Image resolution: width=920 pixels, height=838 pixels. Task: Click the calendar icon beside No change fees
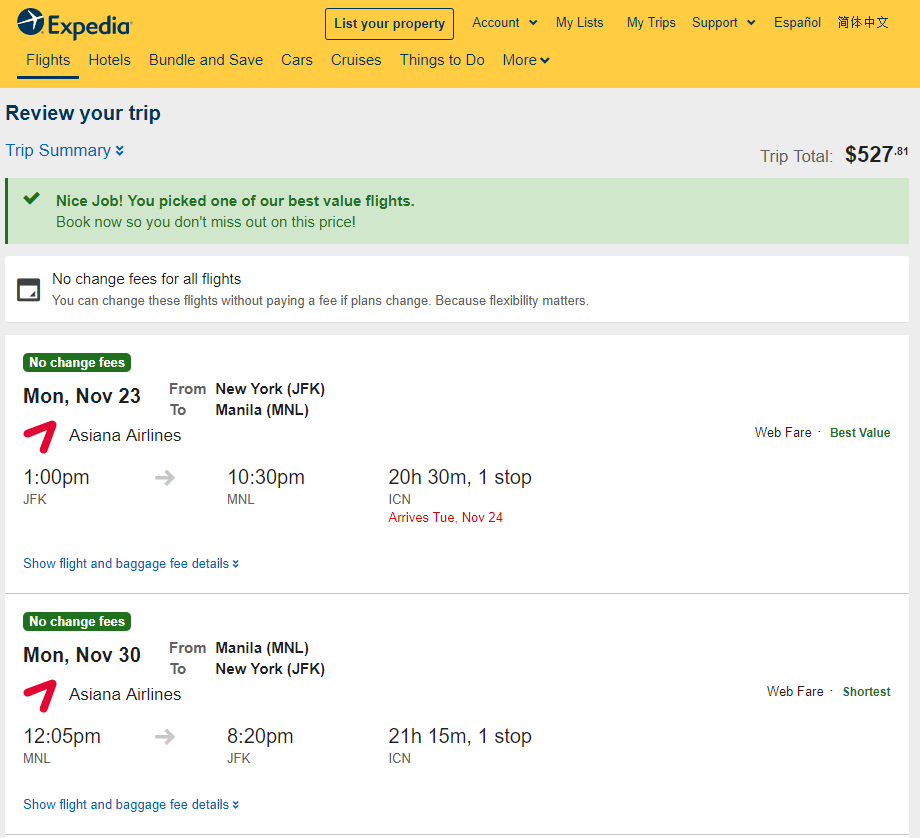28,290
